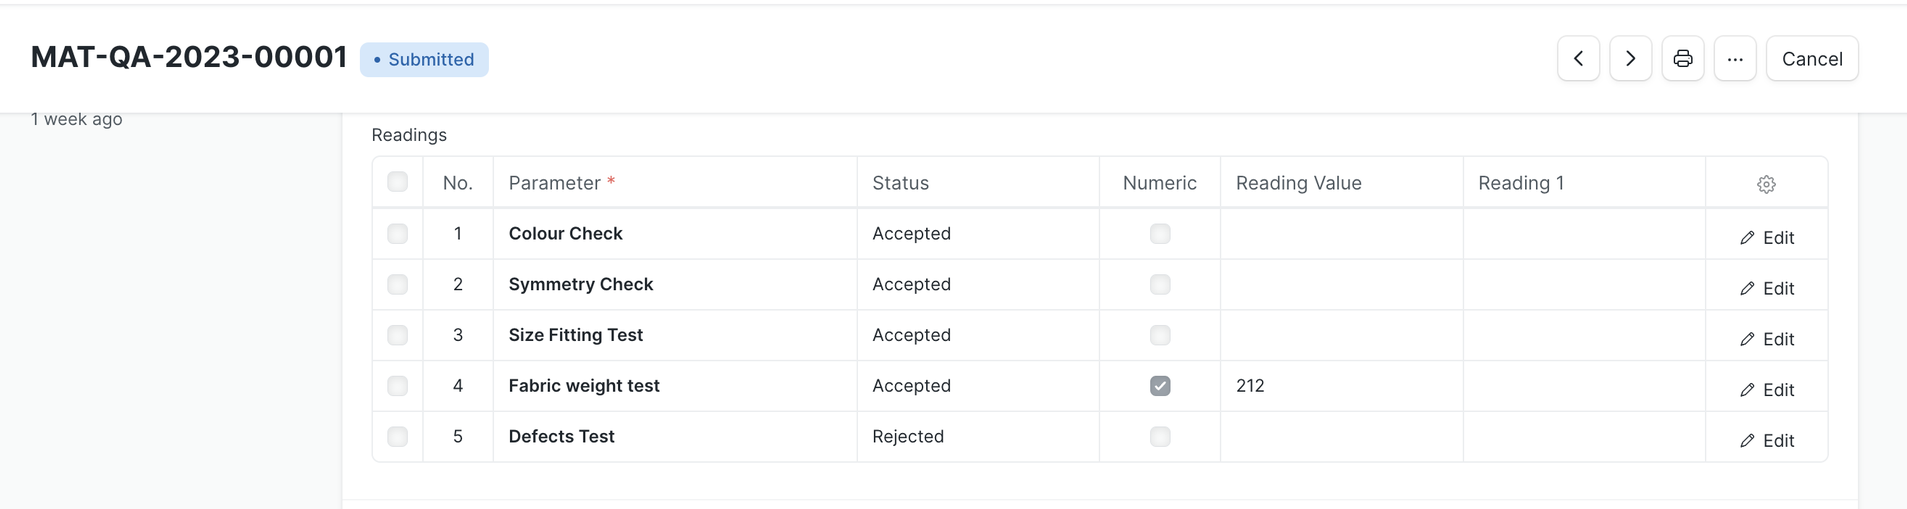Edit the Fabric weight test row

1767,390
